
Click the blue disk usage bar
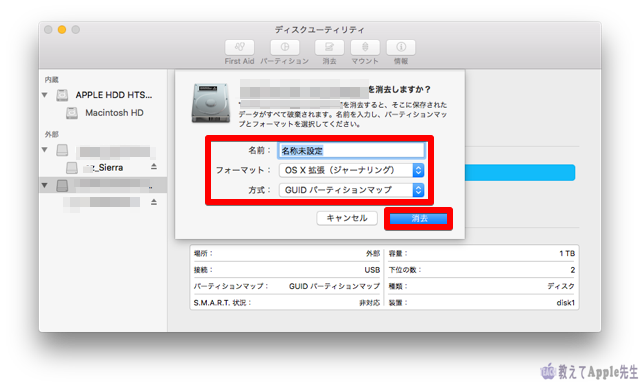520,173
